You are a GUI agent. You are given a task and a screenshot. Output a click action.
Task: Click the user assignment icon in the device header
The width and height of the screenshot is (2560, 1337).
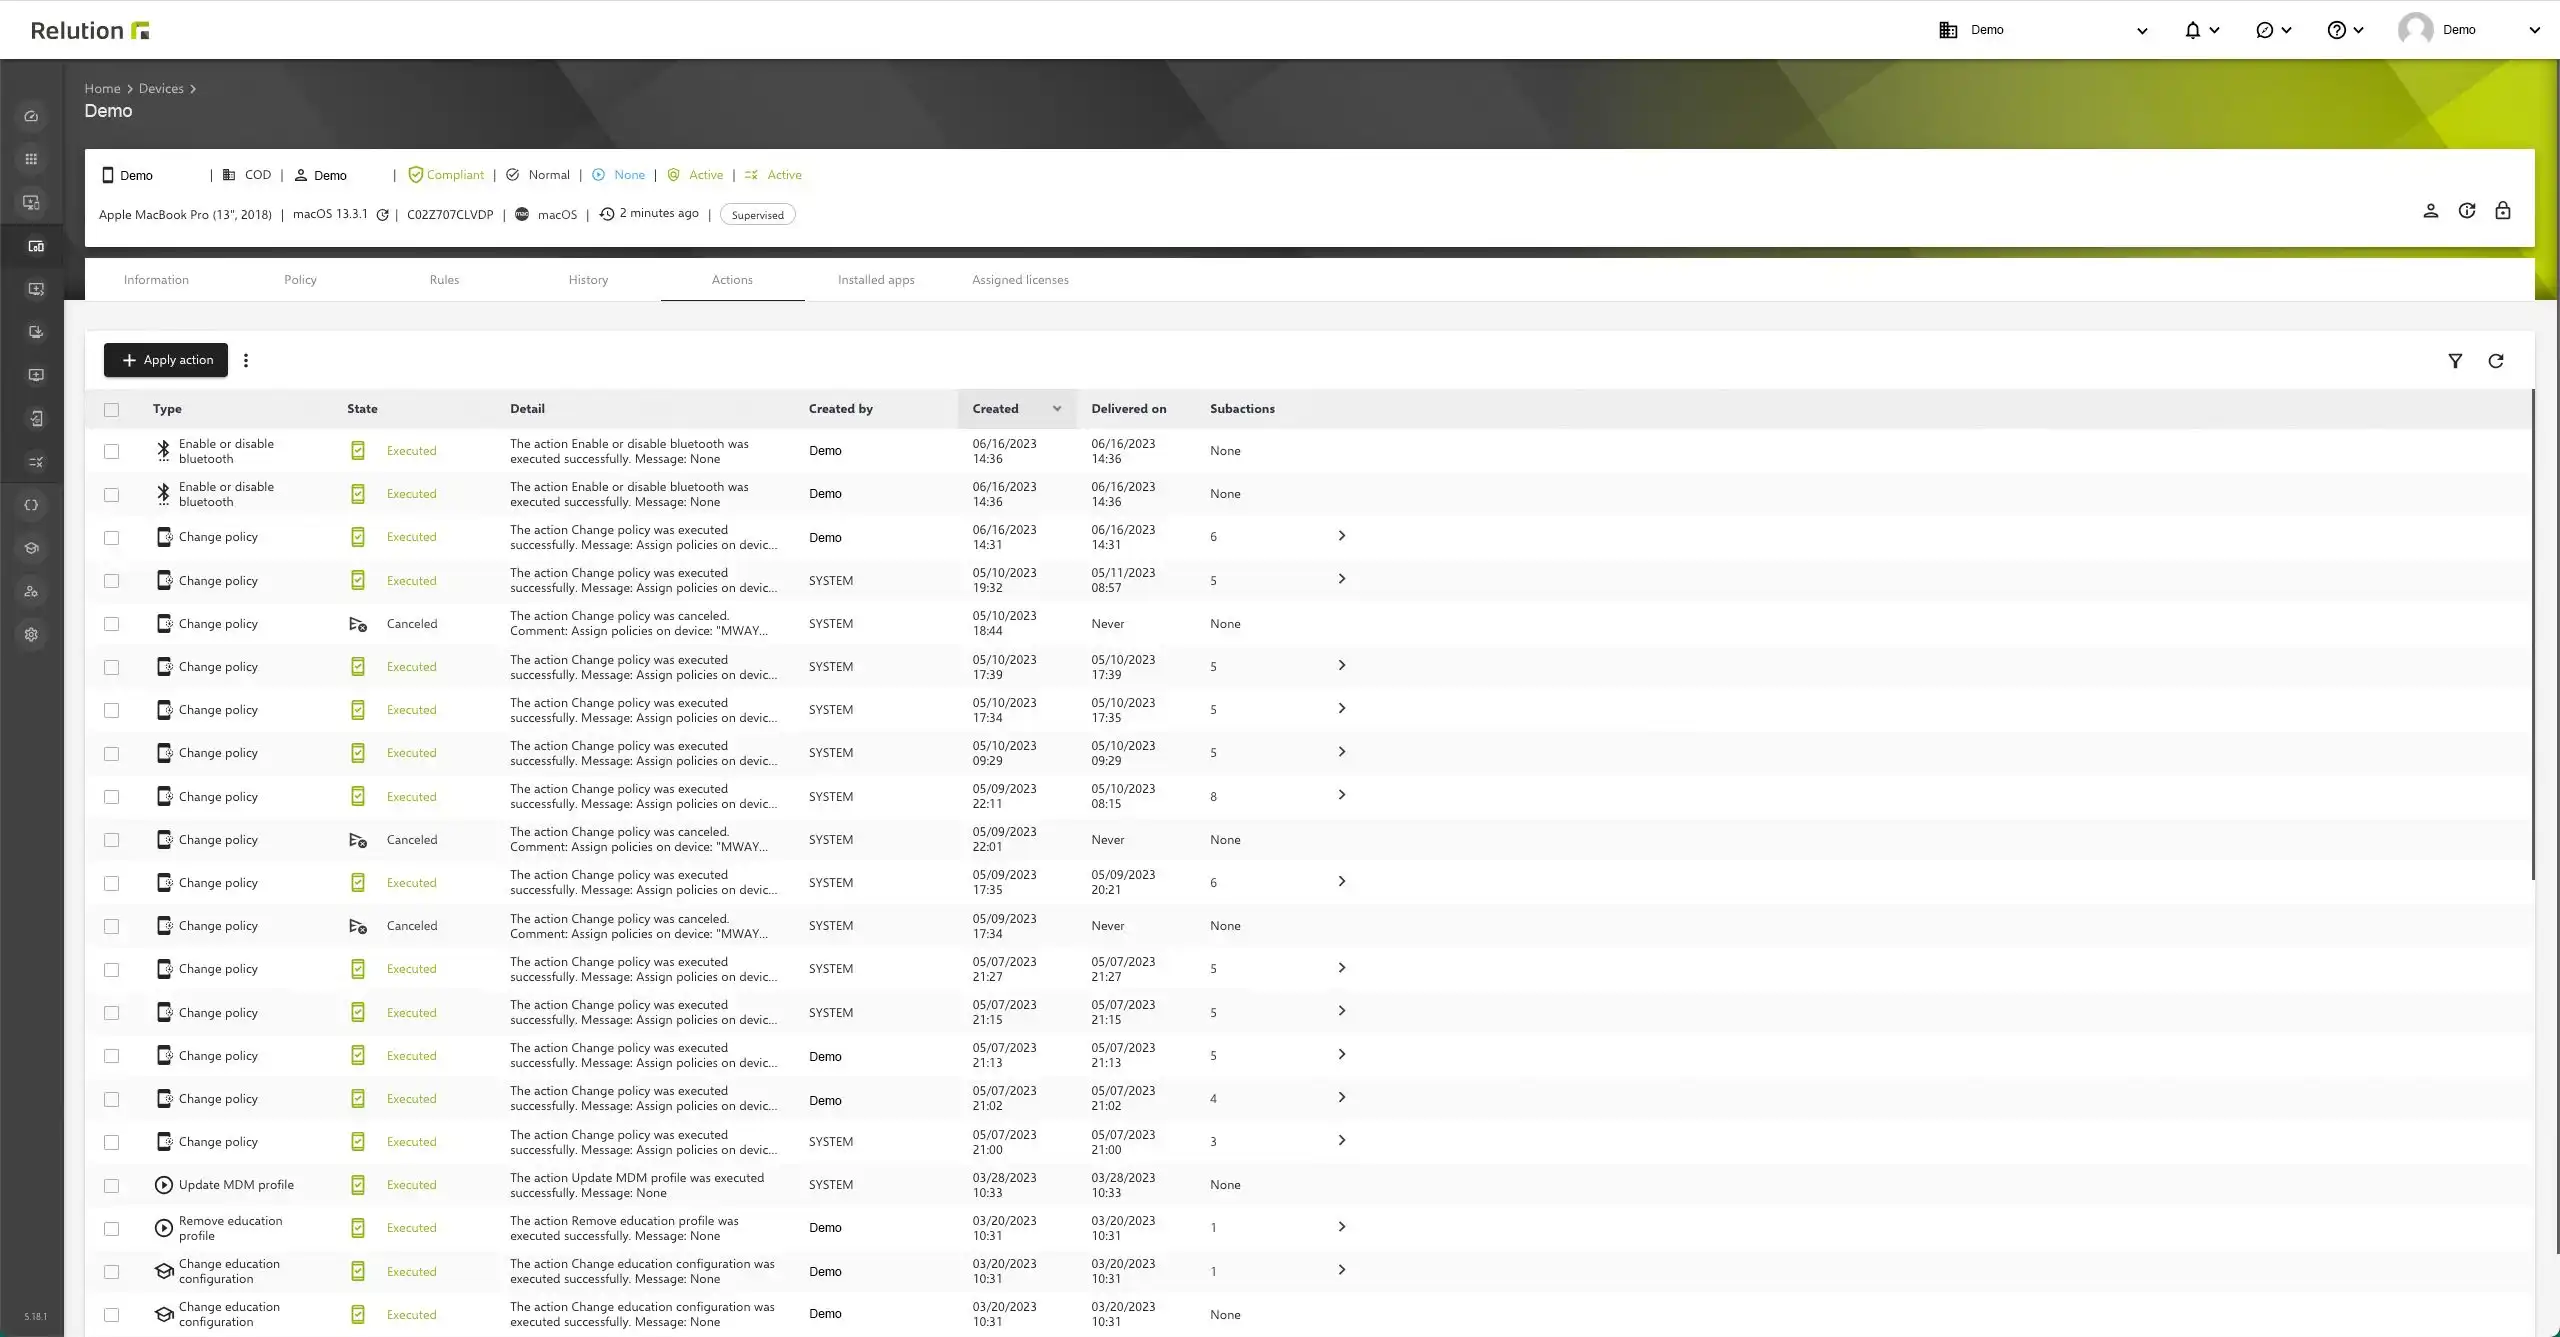click(x=2431, y=211)
